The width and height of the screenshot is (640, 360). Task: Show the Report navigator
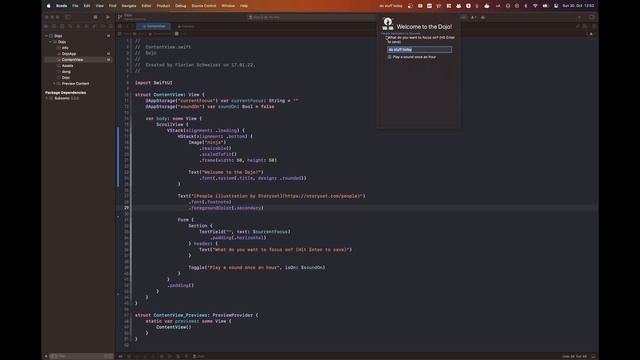(x=110, y=26)
